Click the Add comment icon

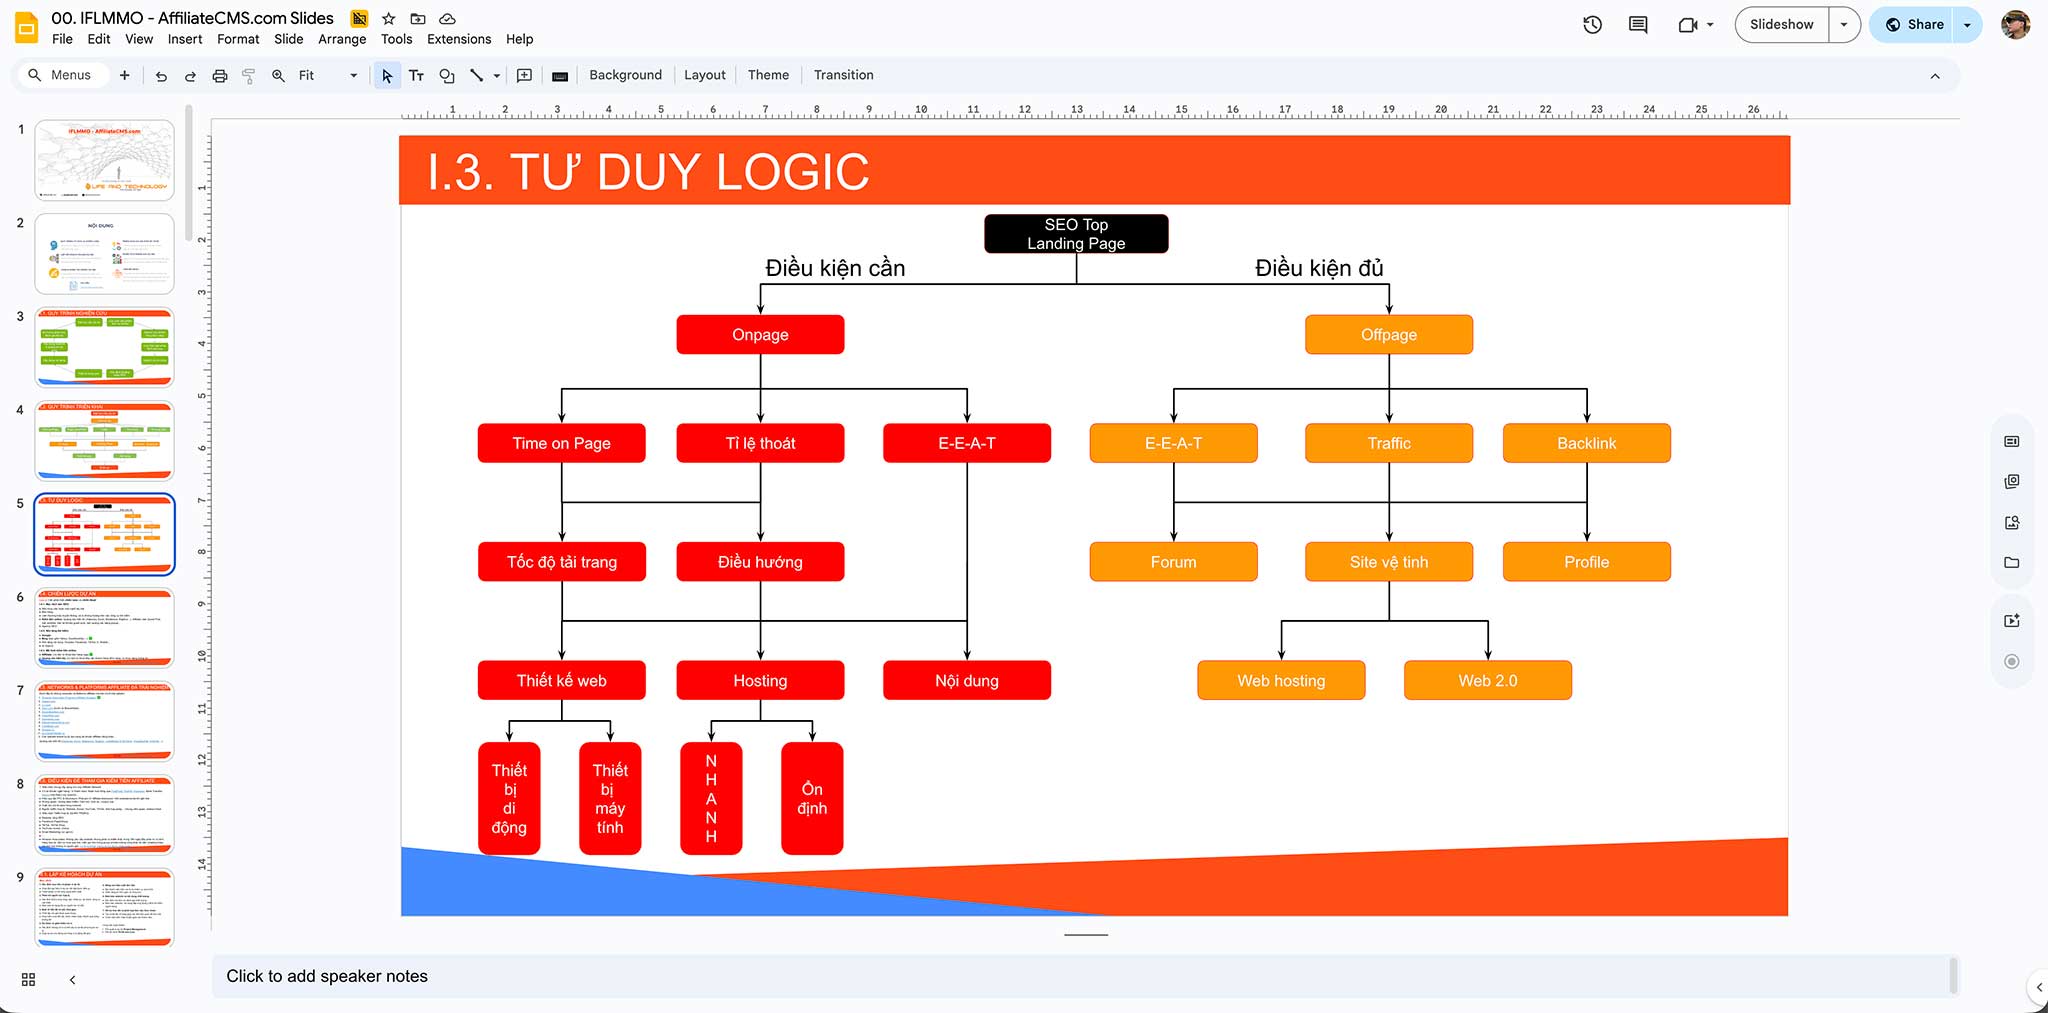(x=524, y=76)
